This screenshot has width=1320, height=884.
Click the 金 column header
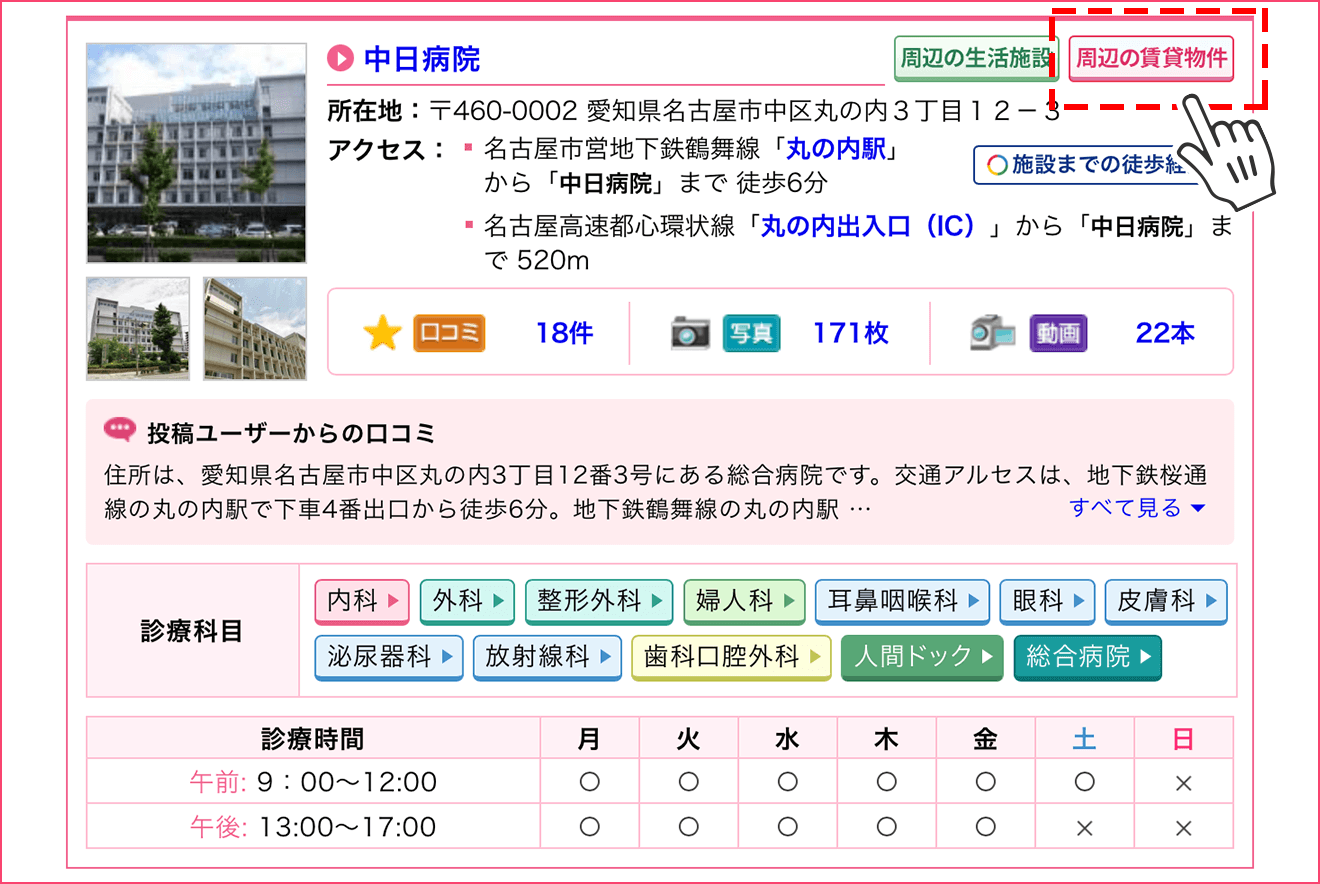coord(985,739)
